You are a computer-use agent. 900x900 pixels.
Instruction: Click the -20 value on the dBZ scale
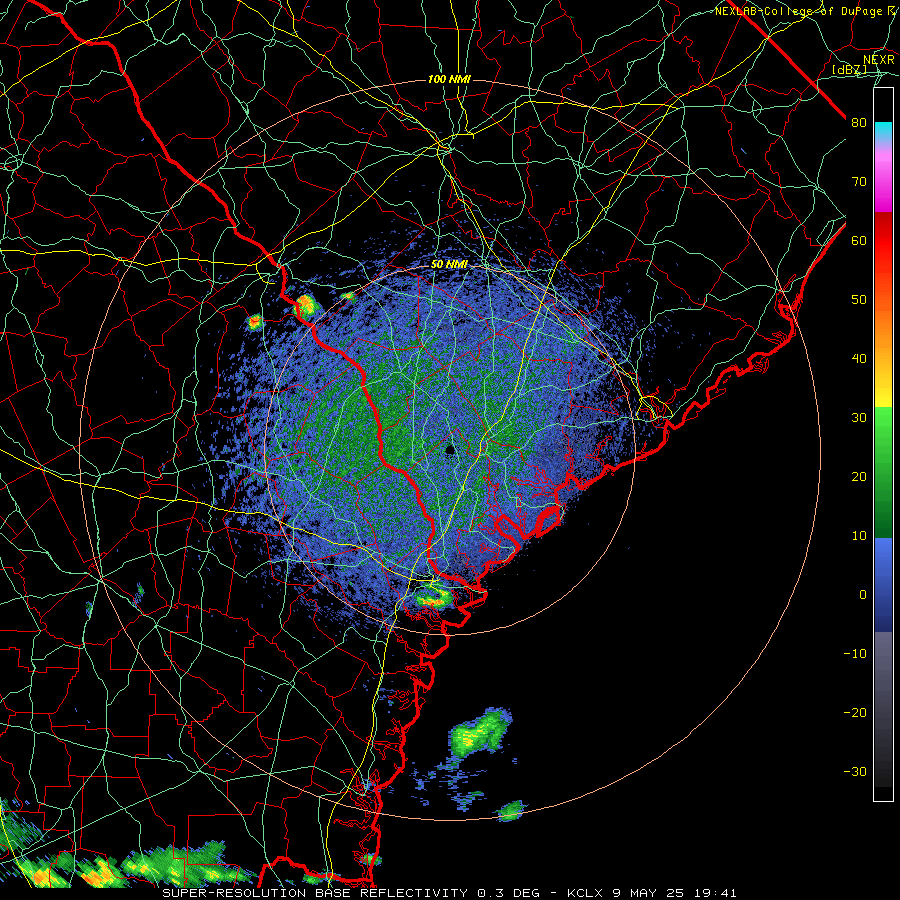tap(855, 712)
